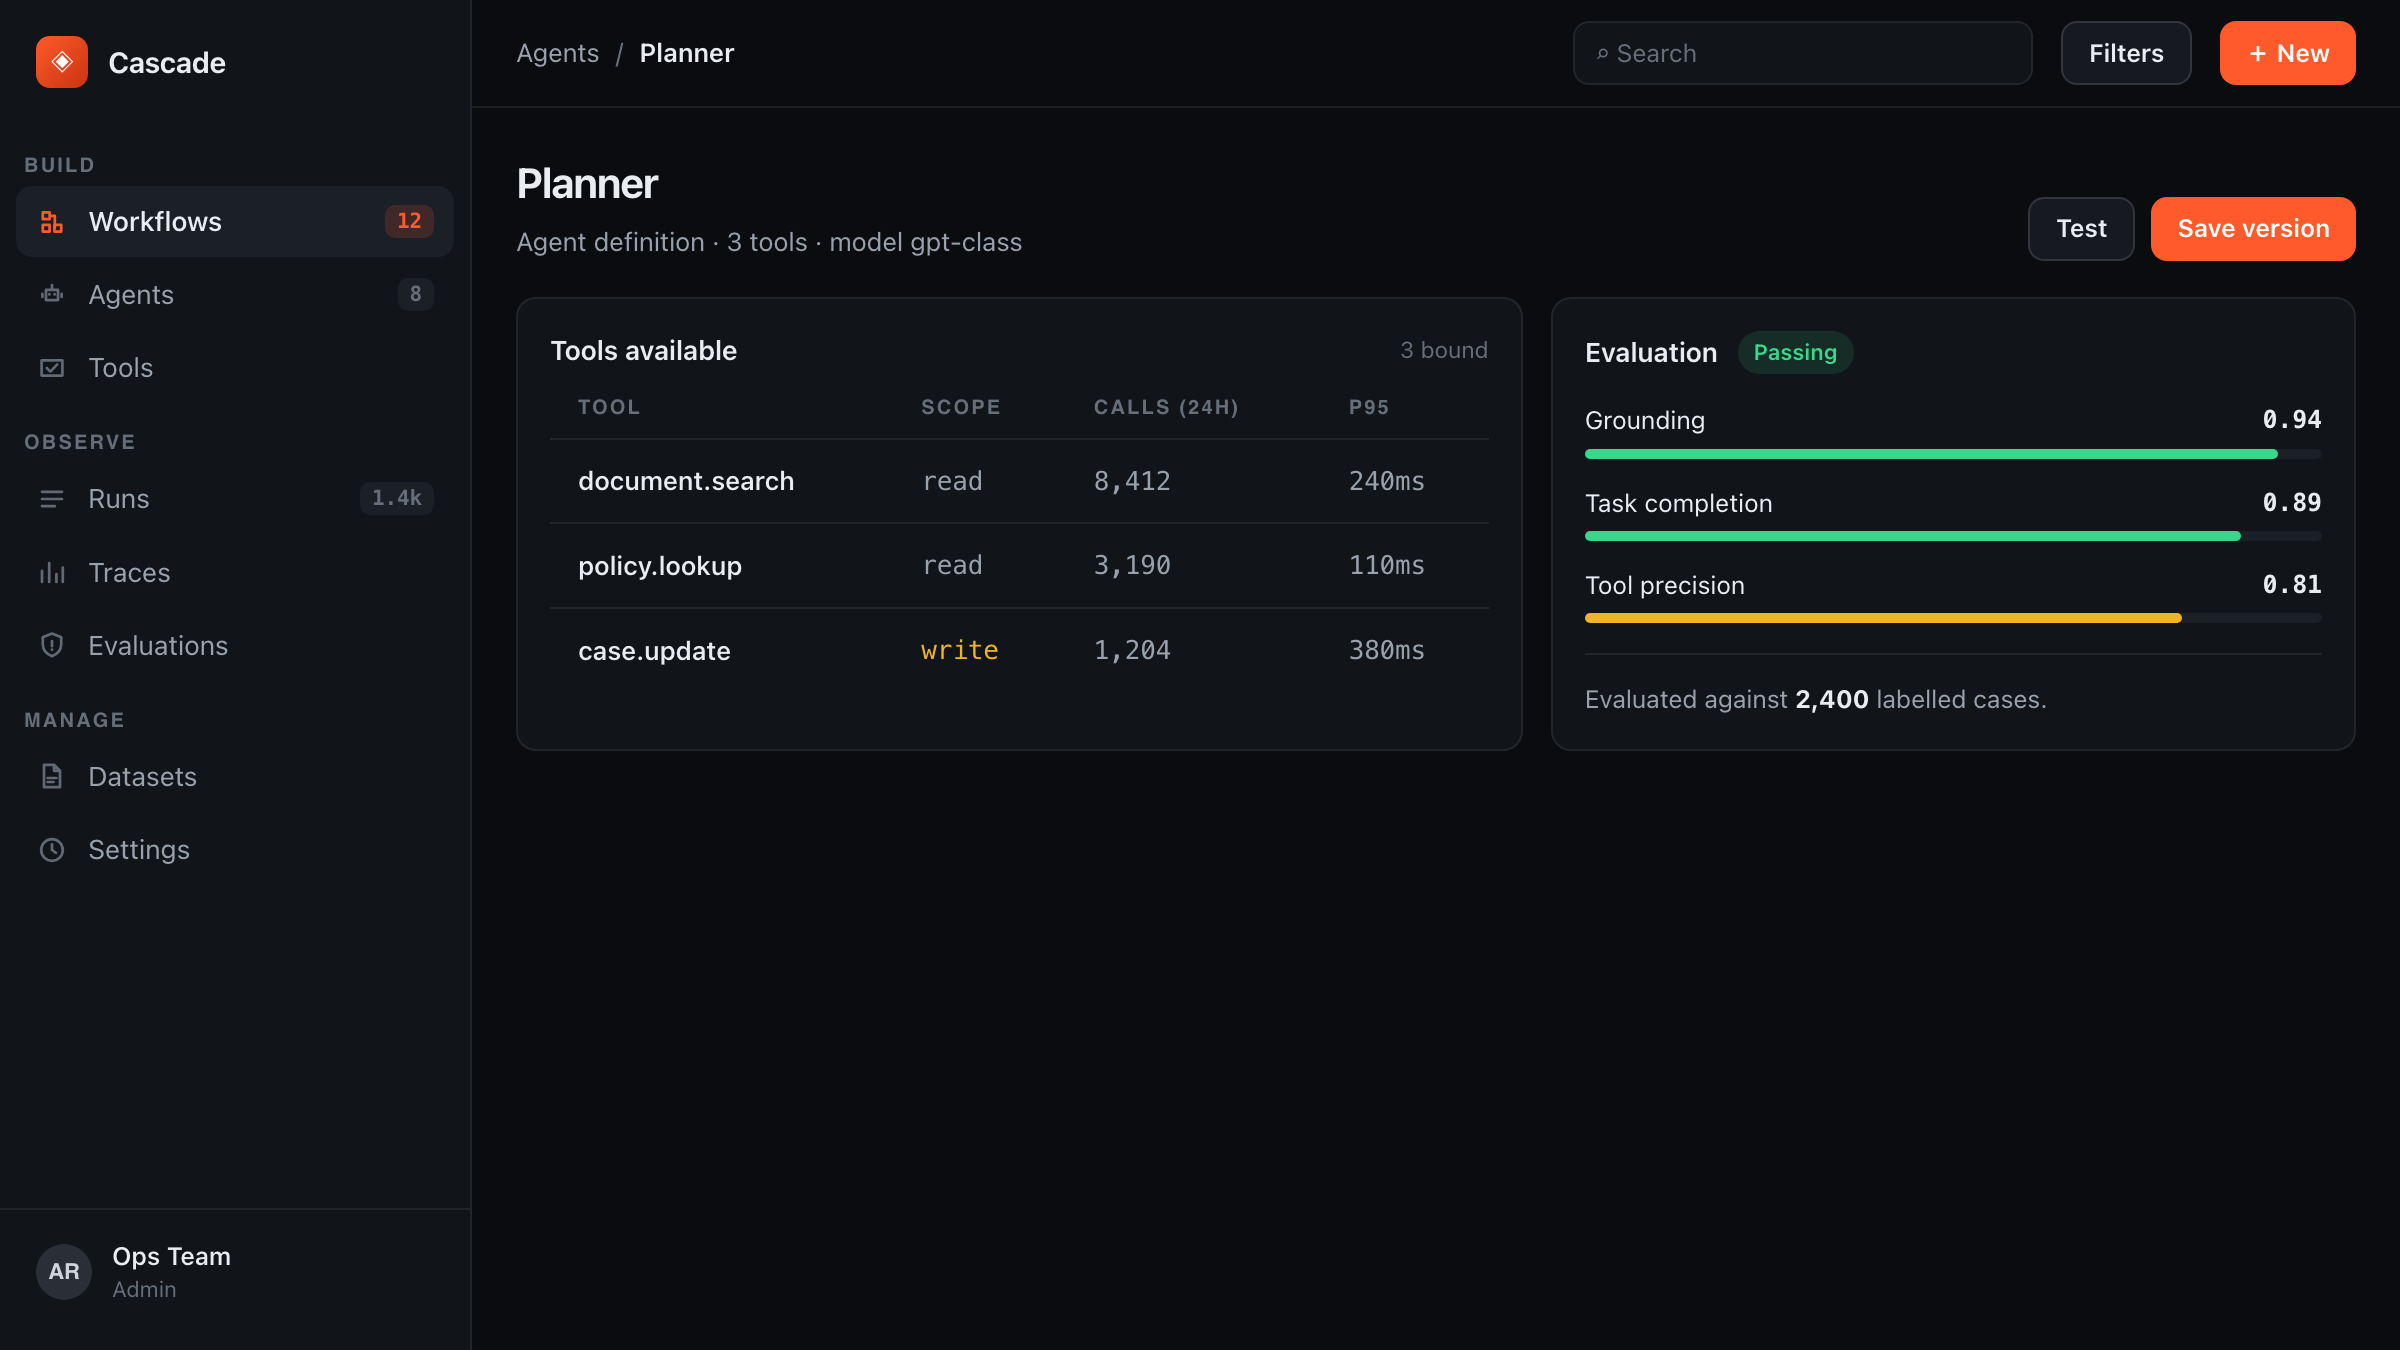This screenshot has height=1350, width=2400.
Task: Go to Agents in the sidebar
Action: click(235, 294)
